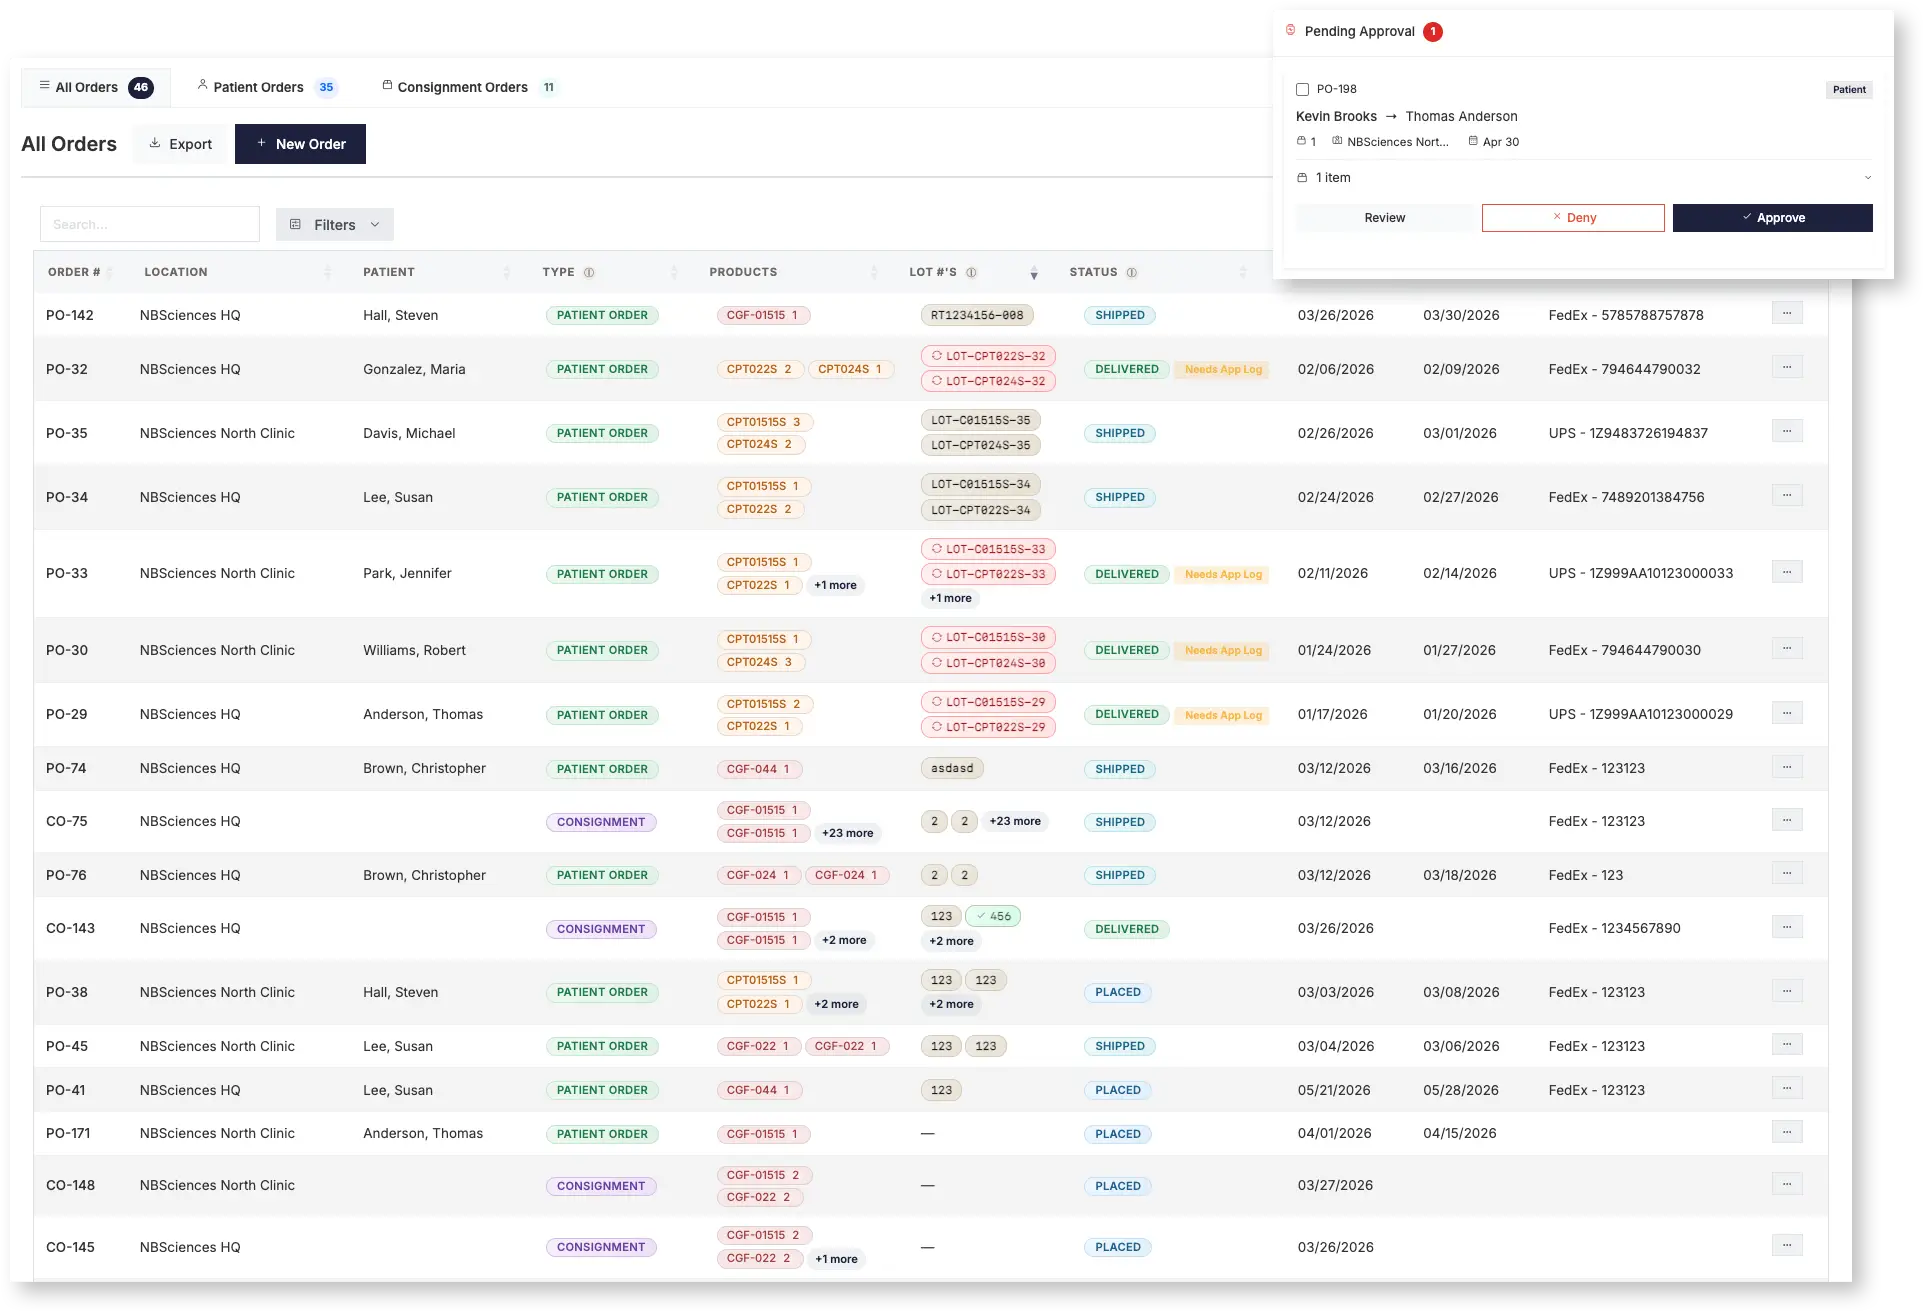Show +2 more lots in CO-143
The height and width of the screenshot is (1312, 1924).
pos(951,941)
